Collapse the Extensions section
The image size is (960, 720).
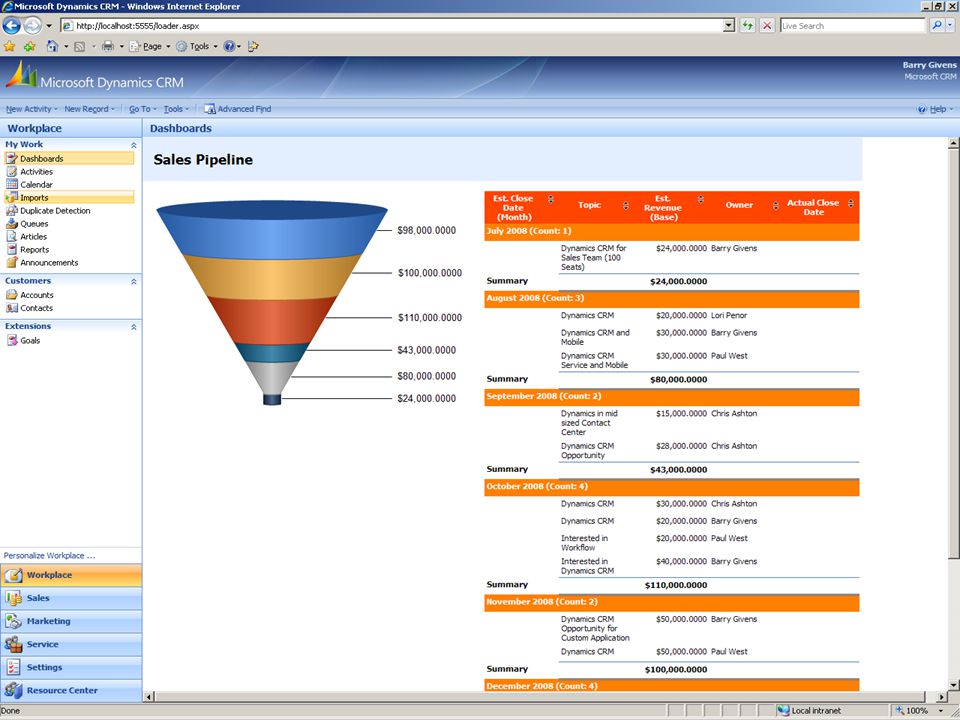click(133, 327)
